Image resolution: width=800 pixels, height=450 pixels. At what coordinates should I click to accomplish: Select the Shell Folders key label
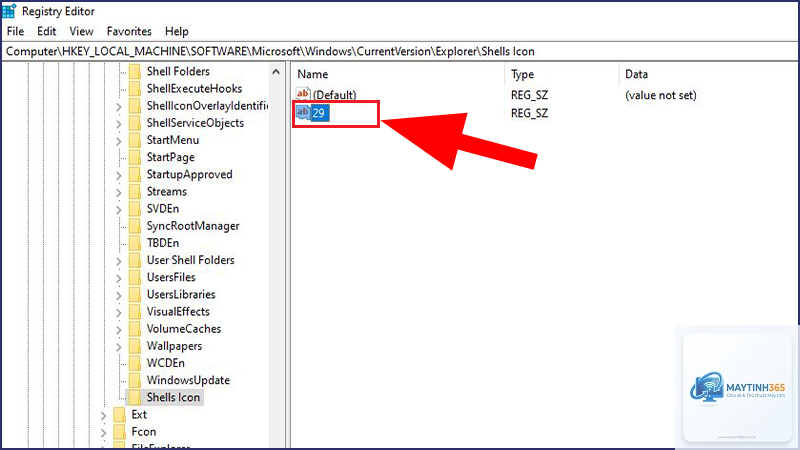pyautogui.click(x=178, y=71)
